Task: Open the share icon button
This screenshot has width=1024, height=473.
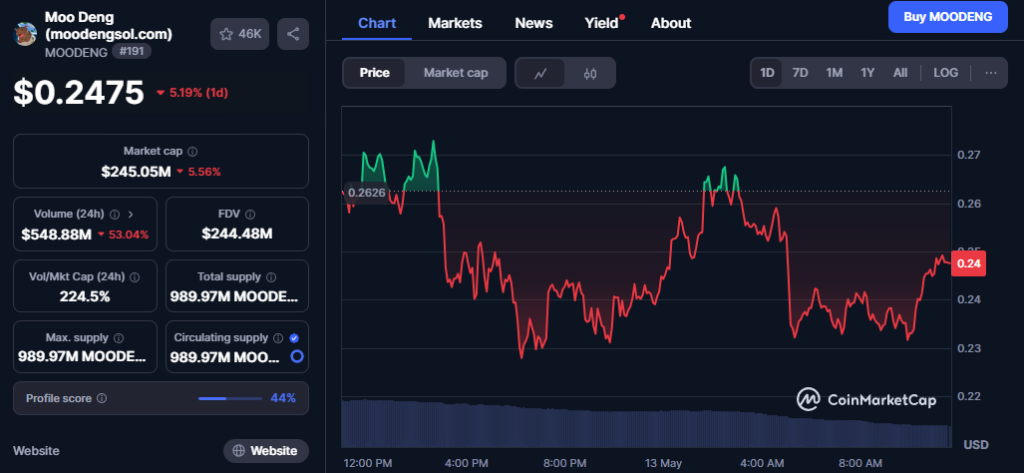Action: tap(293, 34)
